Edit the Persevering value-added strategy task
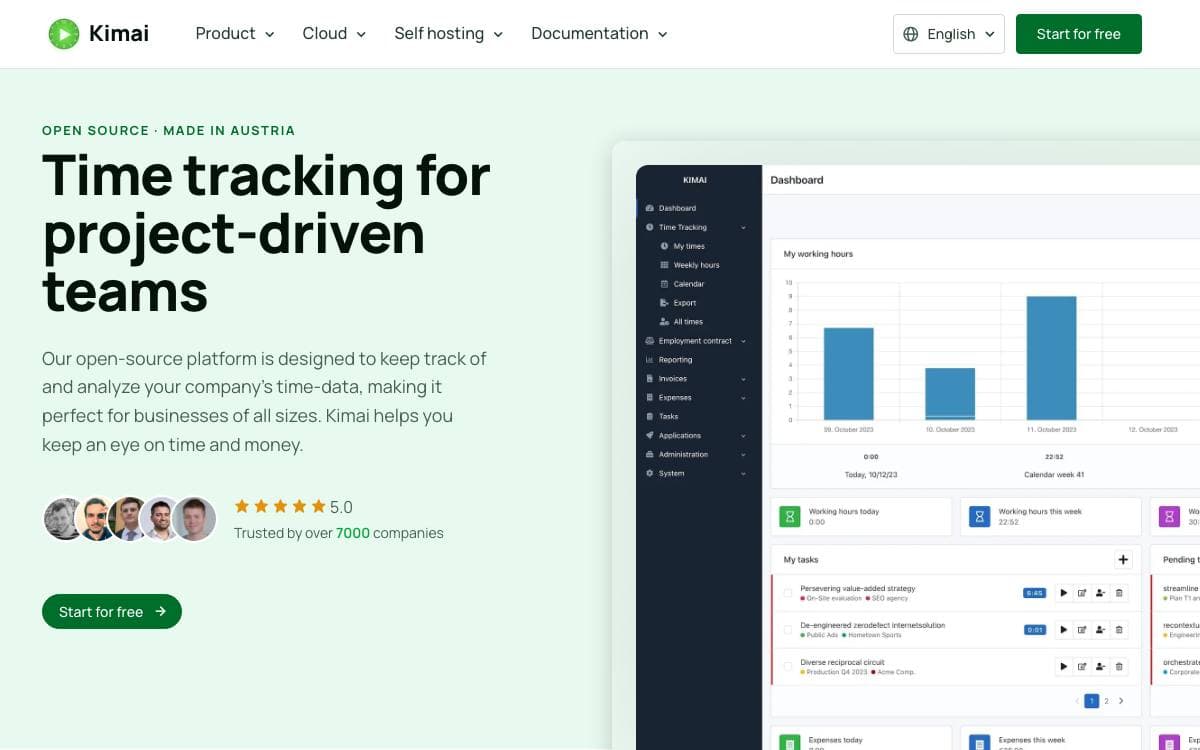1200x750 pixels. [x=1082, y=593]
